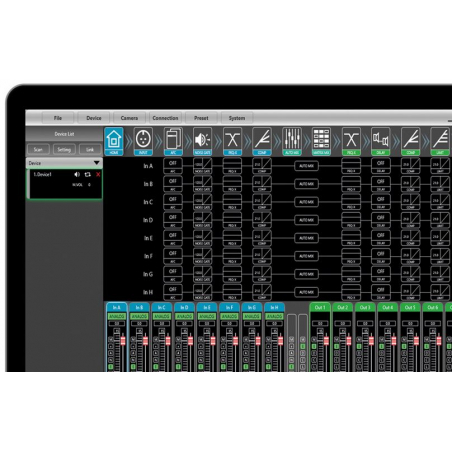
Task: Toggle the In D AFC OFF block
Action: pos(173,220)
